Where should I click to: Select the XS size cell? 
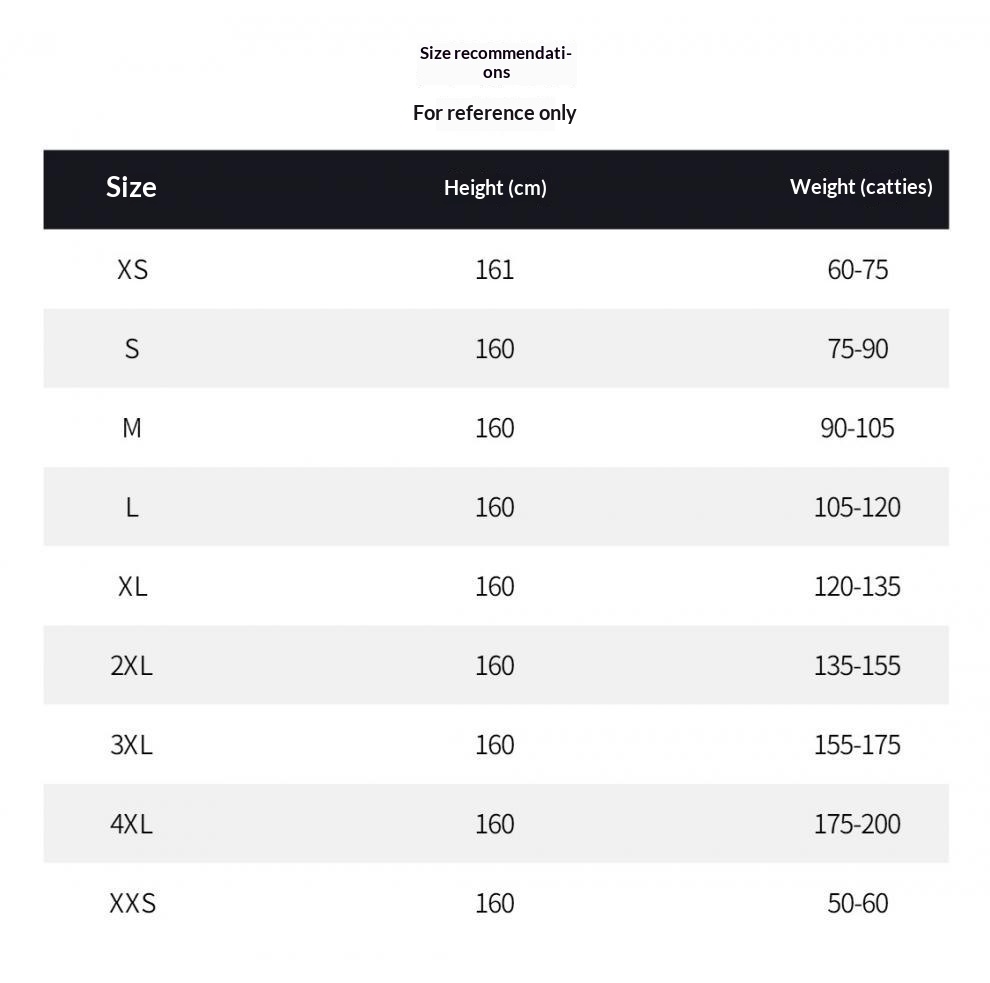tap(132, 269)
